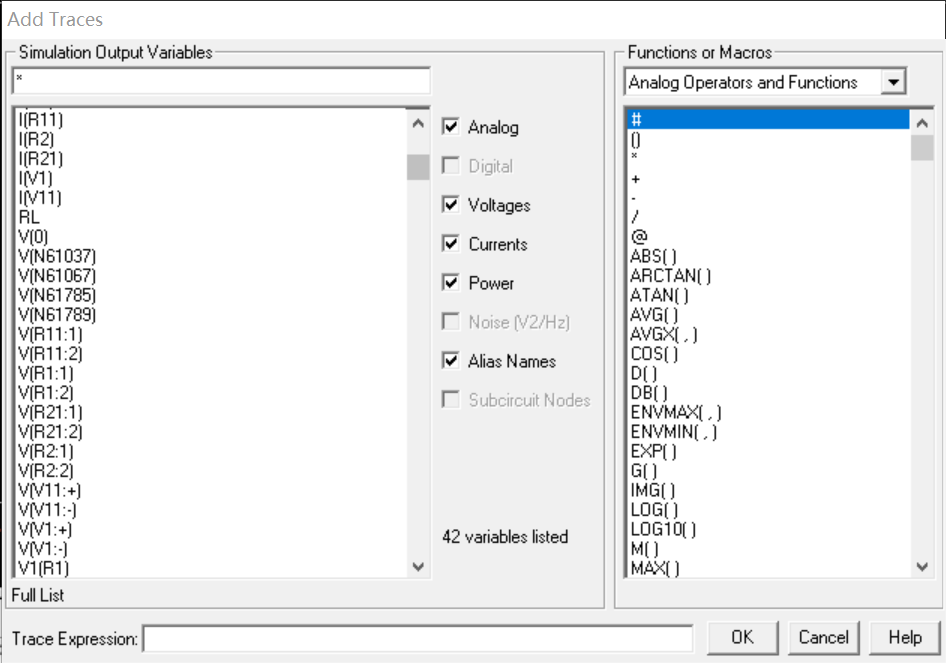946x663 pixels.
Task: Select V(R21:1) variable
Action: 51,413
